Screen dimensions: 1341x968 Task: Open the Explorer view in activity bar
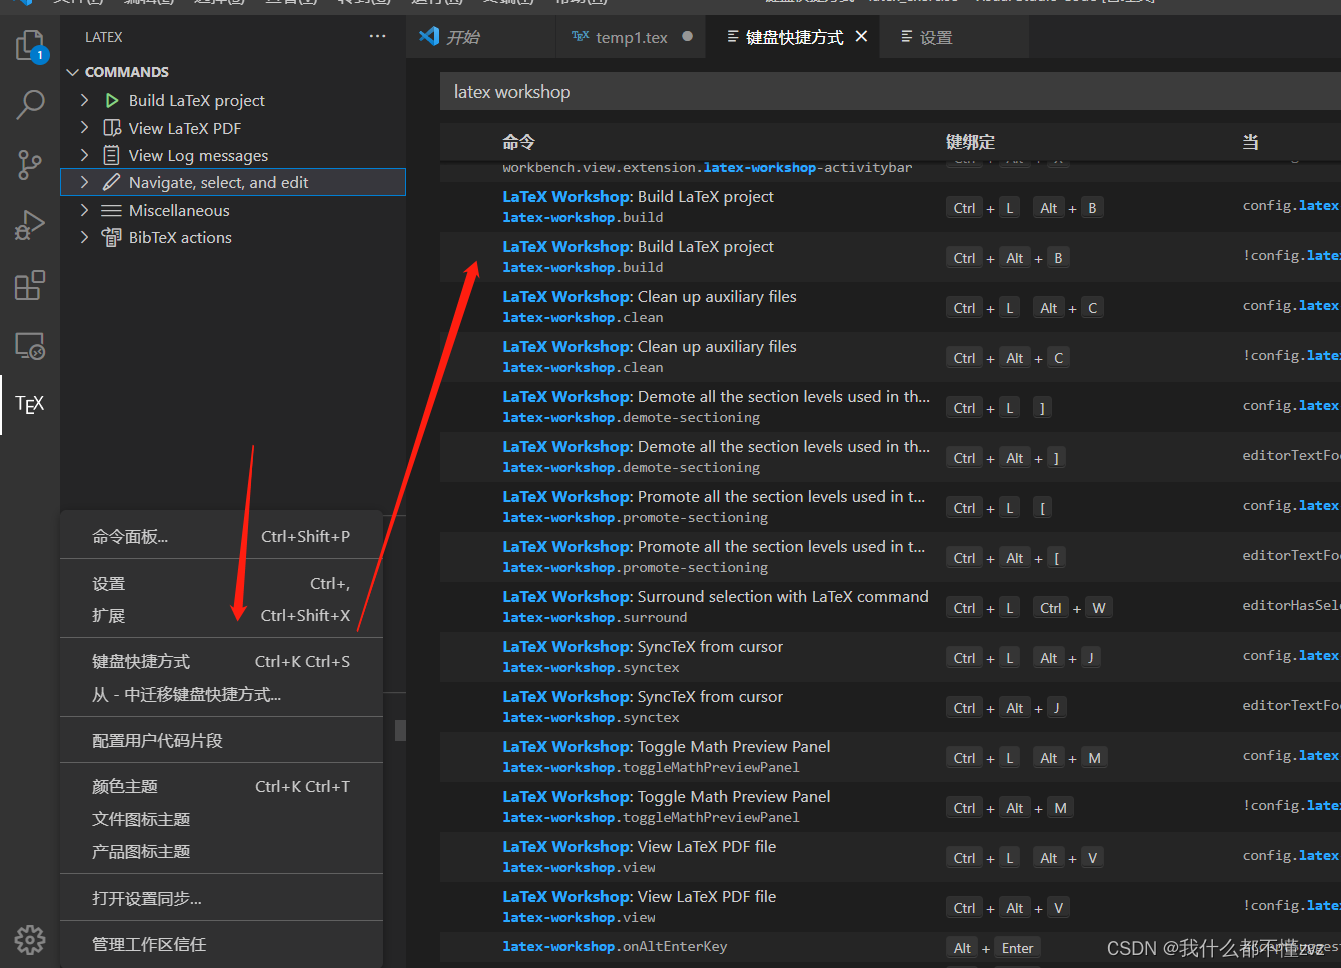31,46
